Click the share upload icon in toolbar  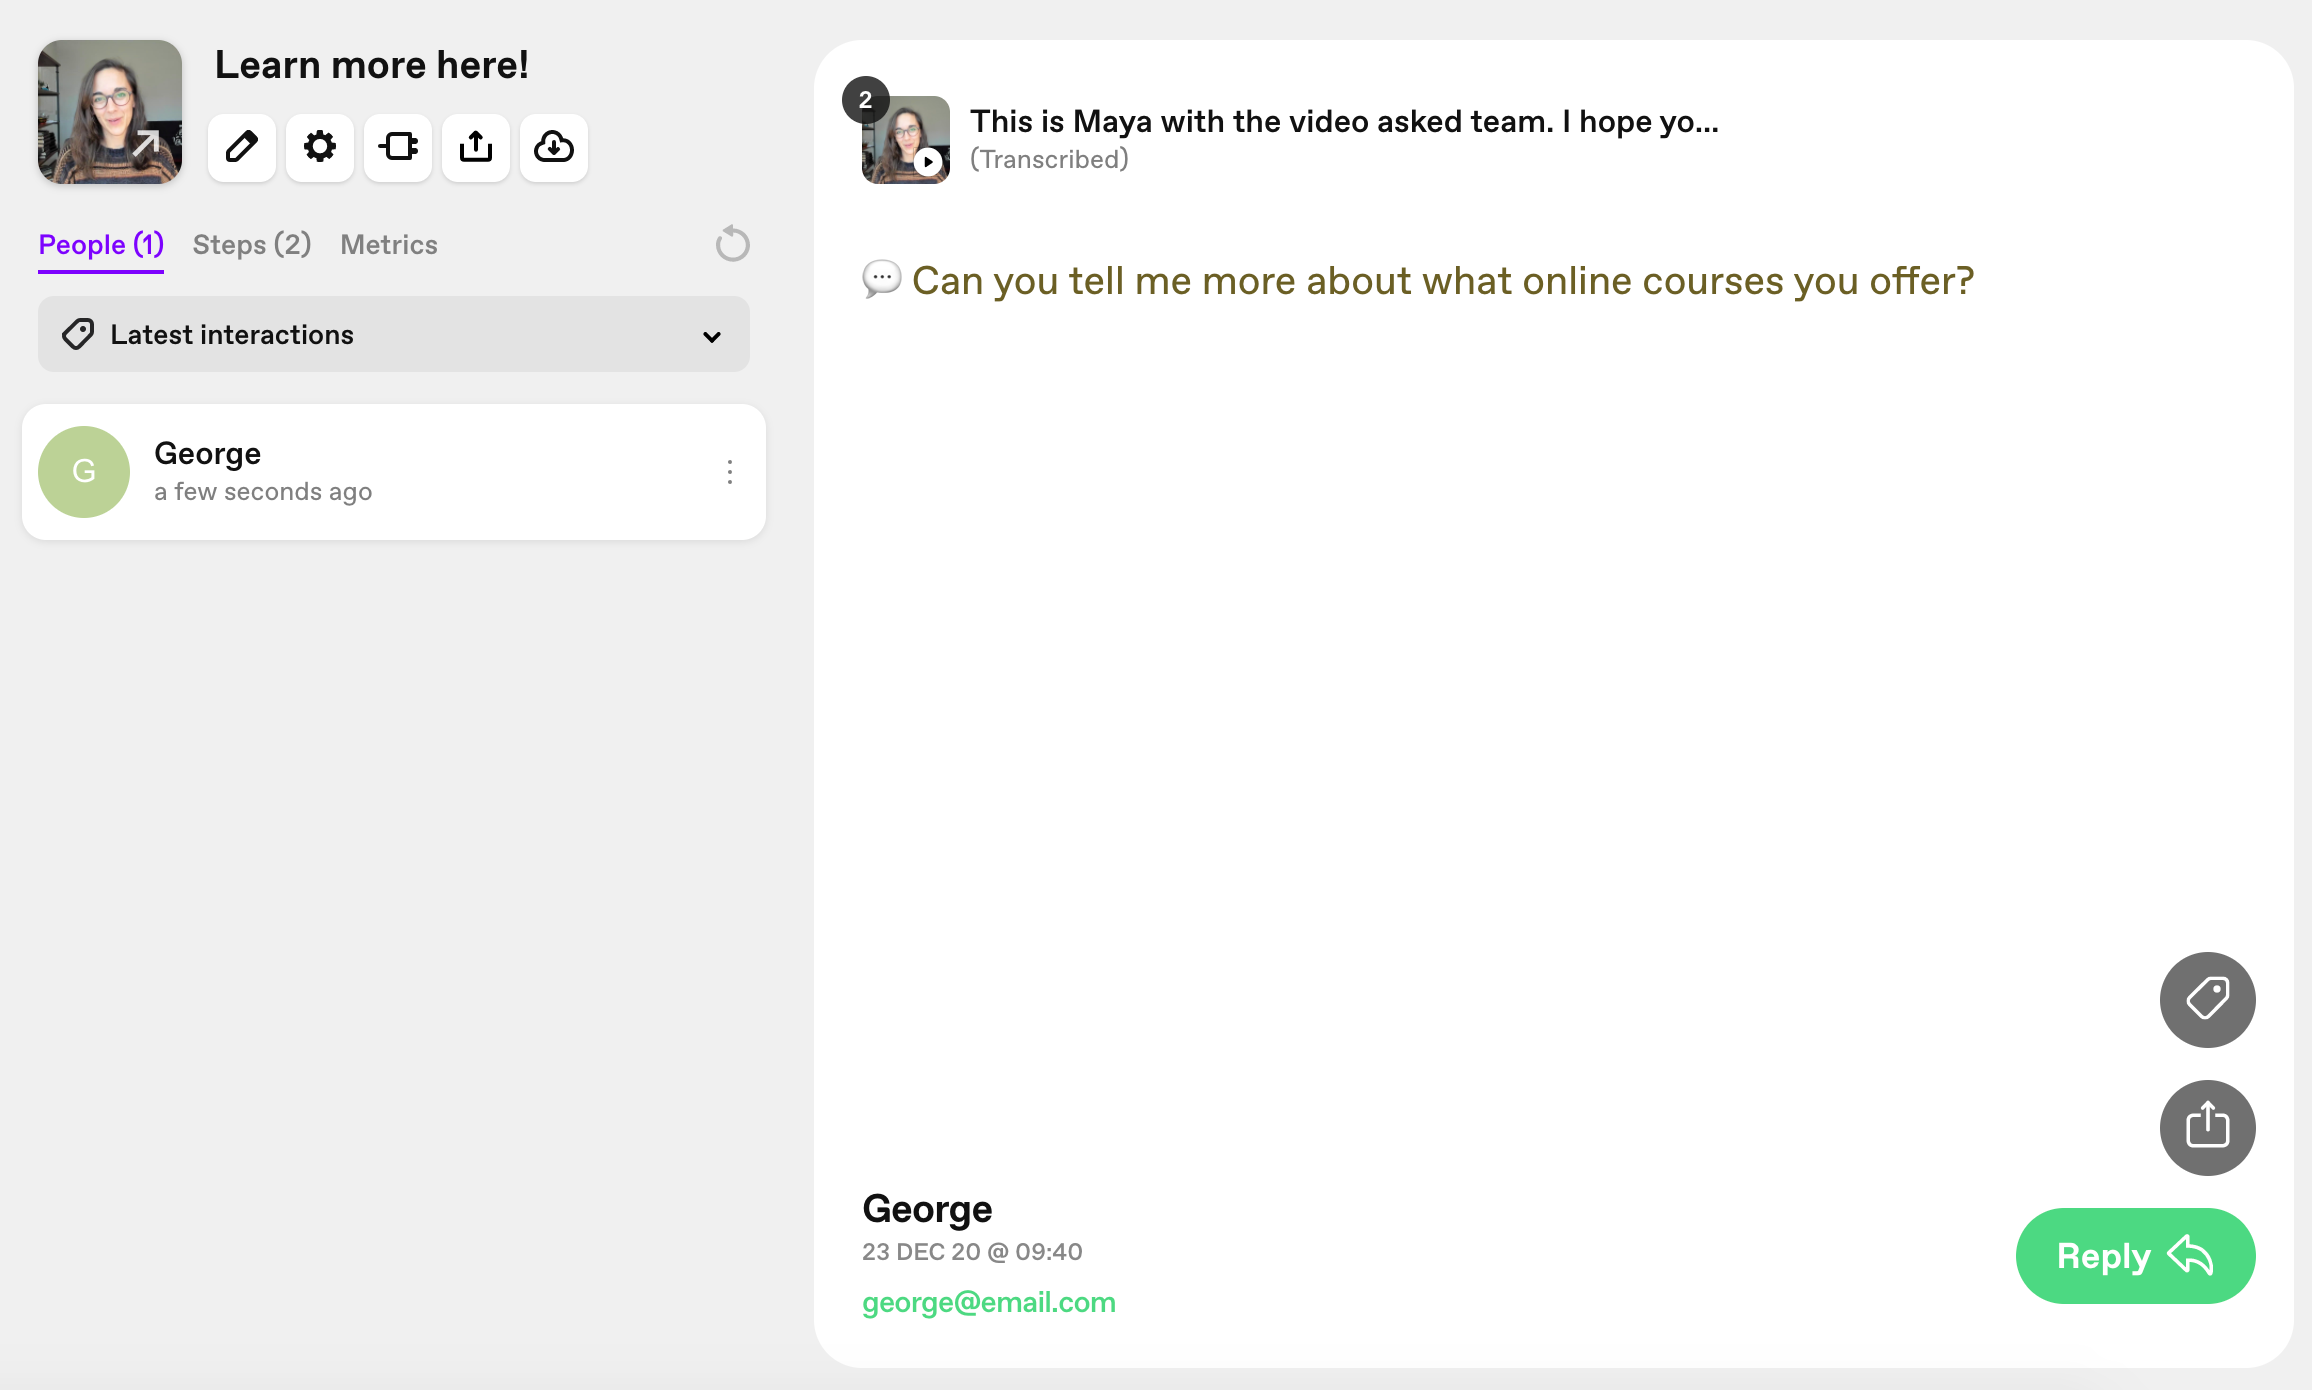(476, 147)
